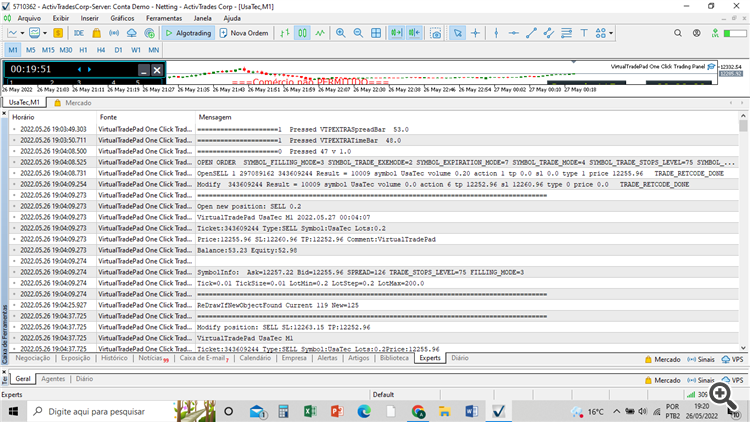The width and height of the screenshot is (750, 422).
Task: Open the VPS cloud icon in toolbar
Action: [132, 33]
